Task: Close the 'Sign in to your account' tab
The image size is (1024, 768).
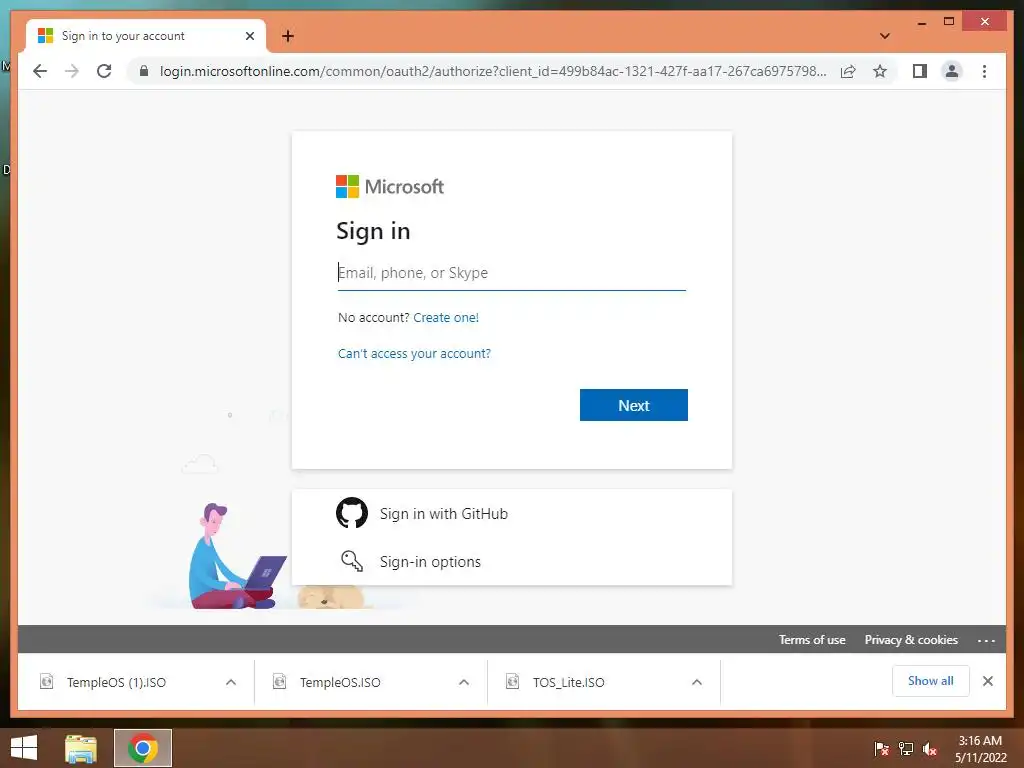Action: pos(249,36)
